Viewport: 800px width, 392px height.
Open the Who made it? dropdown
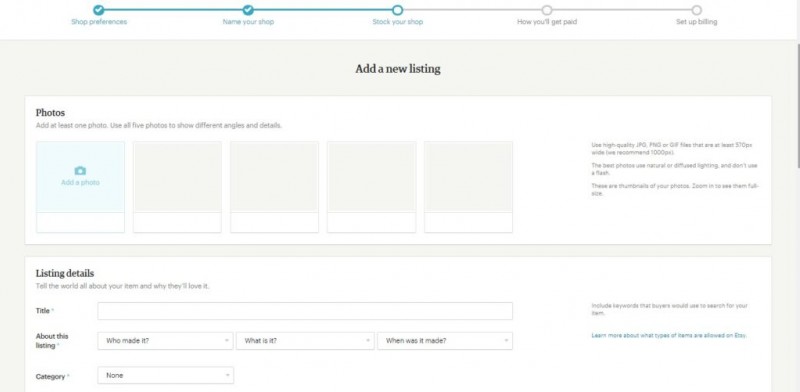pos(165,341)
